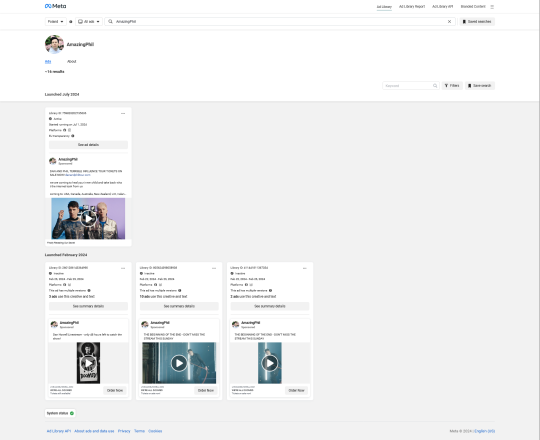Open the Privacy footer link
The image size is (540, 440).
[x=124, y=431]
